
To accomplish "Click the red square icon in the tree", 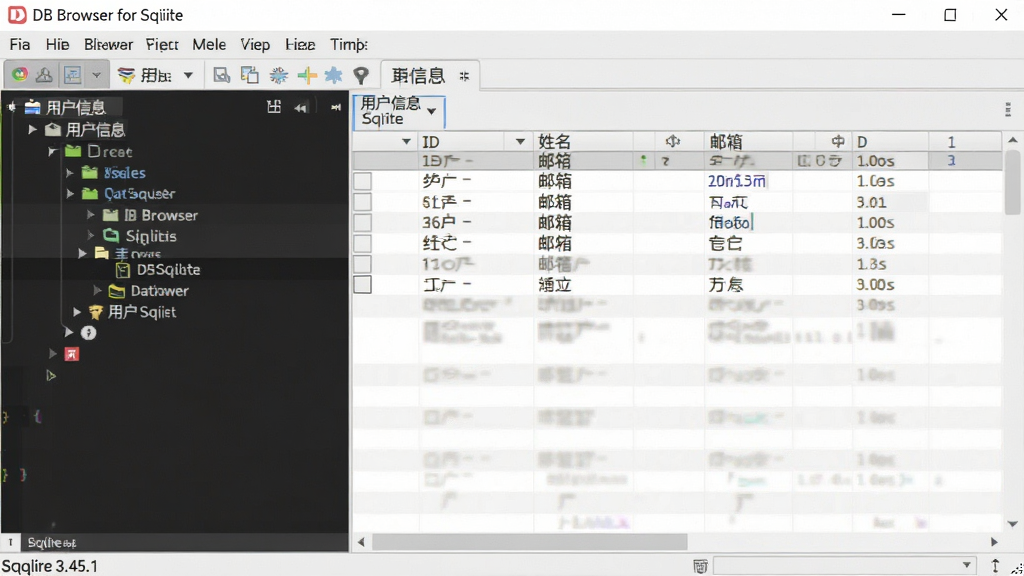I will [x=71, y=354].
